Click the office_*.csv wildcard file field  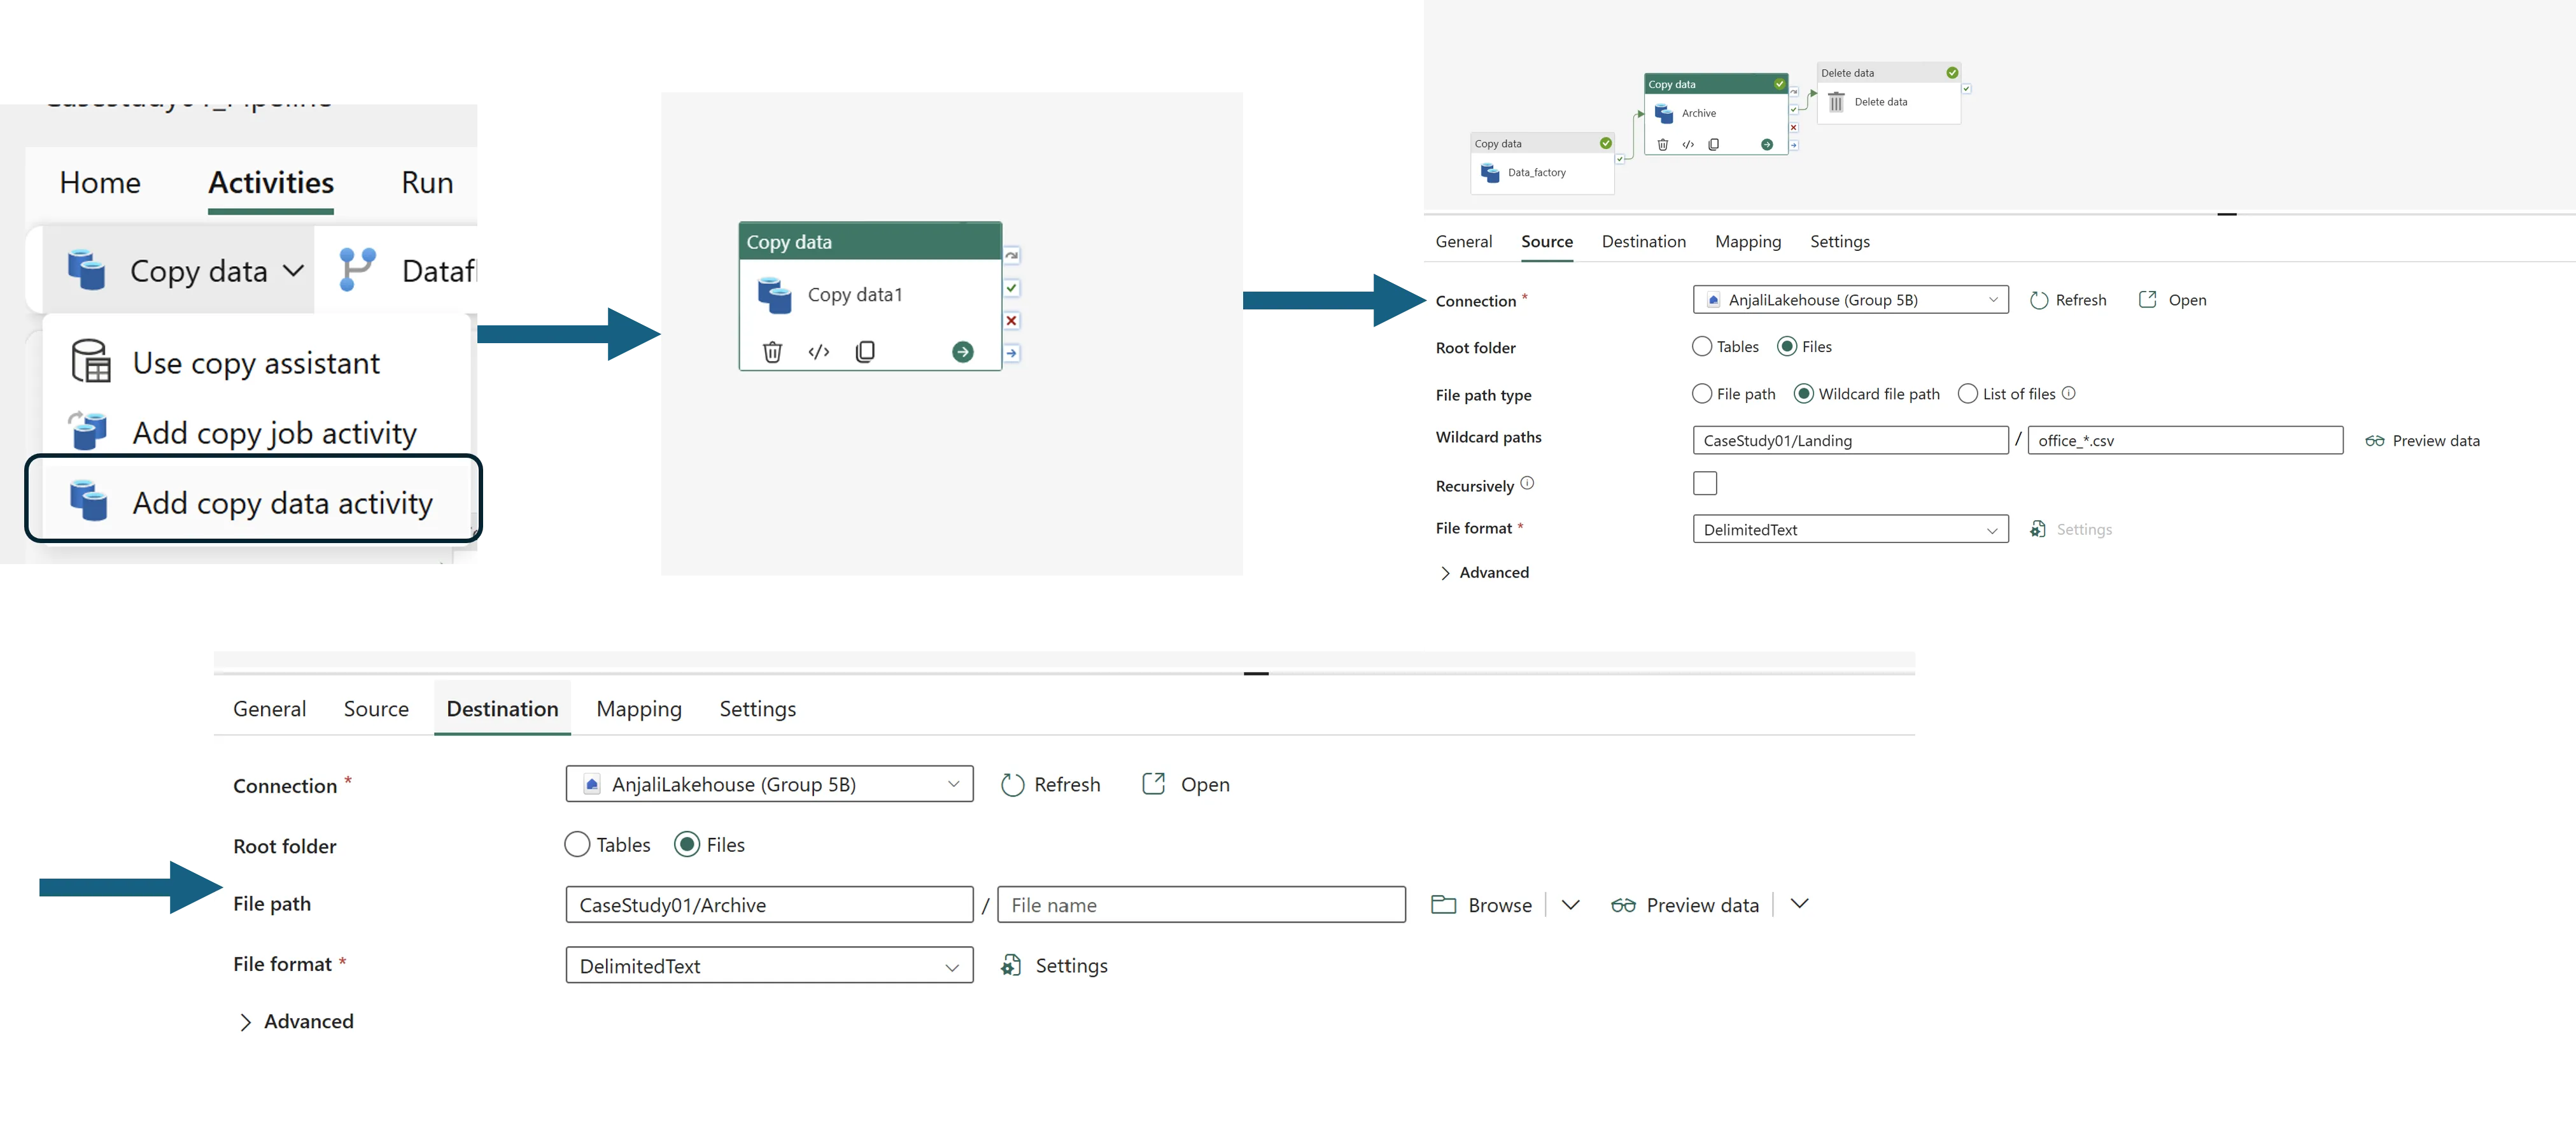tap(2185, 440)
